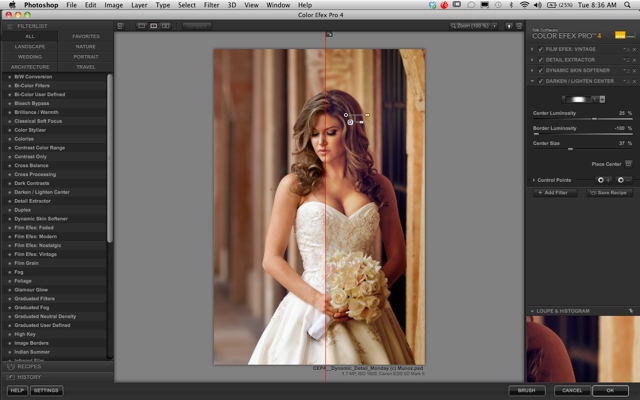Screen dimensions: 640x400
Task: Open Dynamic Skin Softener options menu icon
Action: (x=627, y=71)
